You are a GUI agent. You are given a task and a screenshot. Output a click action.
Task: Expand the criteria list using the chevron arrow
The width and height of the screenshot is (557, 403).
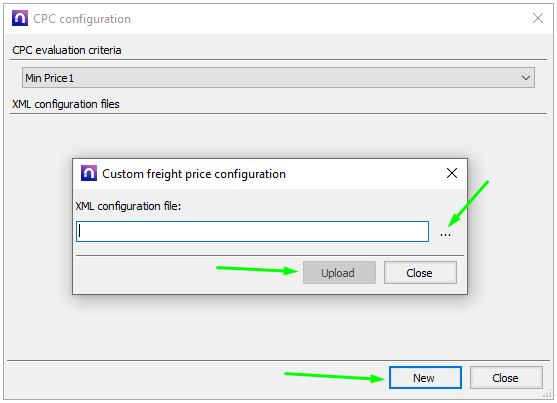pos(526,78)
